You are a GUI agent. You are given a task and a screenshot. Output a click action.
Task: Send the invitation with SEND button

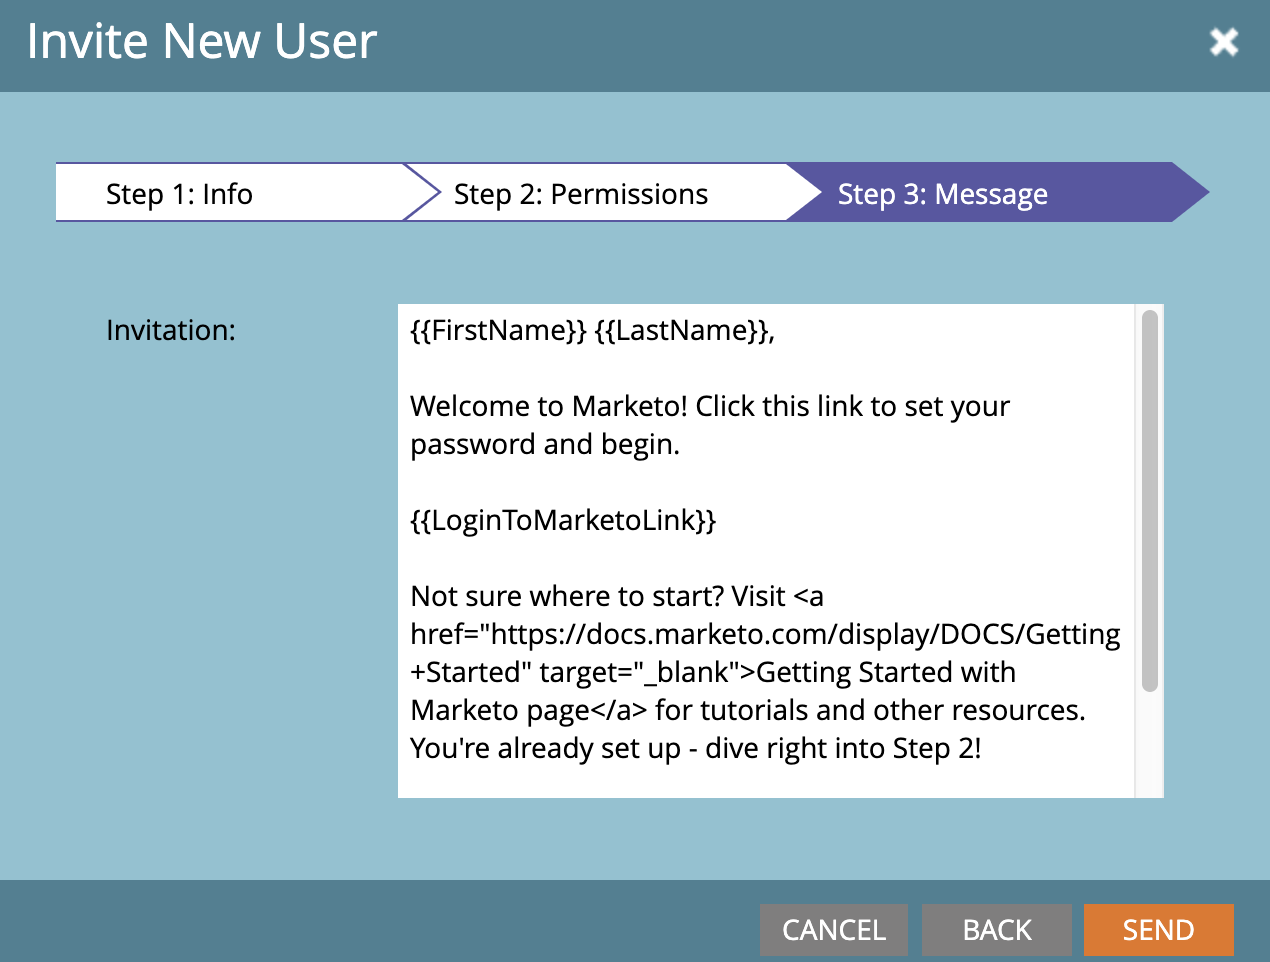pos(1159,930)
